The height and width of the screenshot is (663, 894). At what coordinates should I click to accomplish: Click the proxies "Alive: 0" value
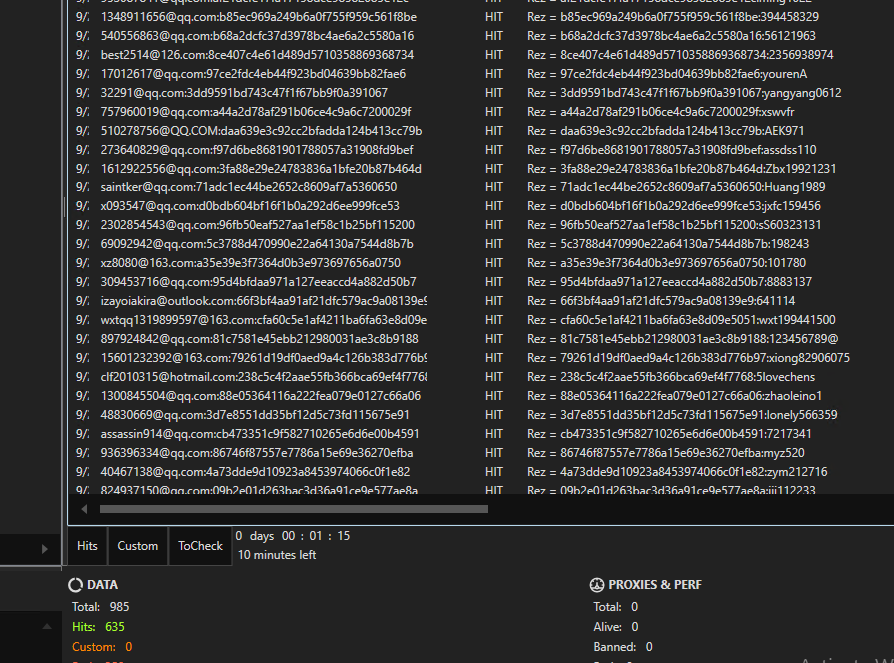(616, 627)
